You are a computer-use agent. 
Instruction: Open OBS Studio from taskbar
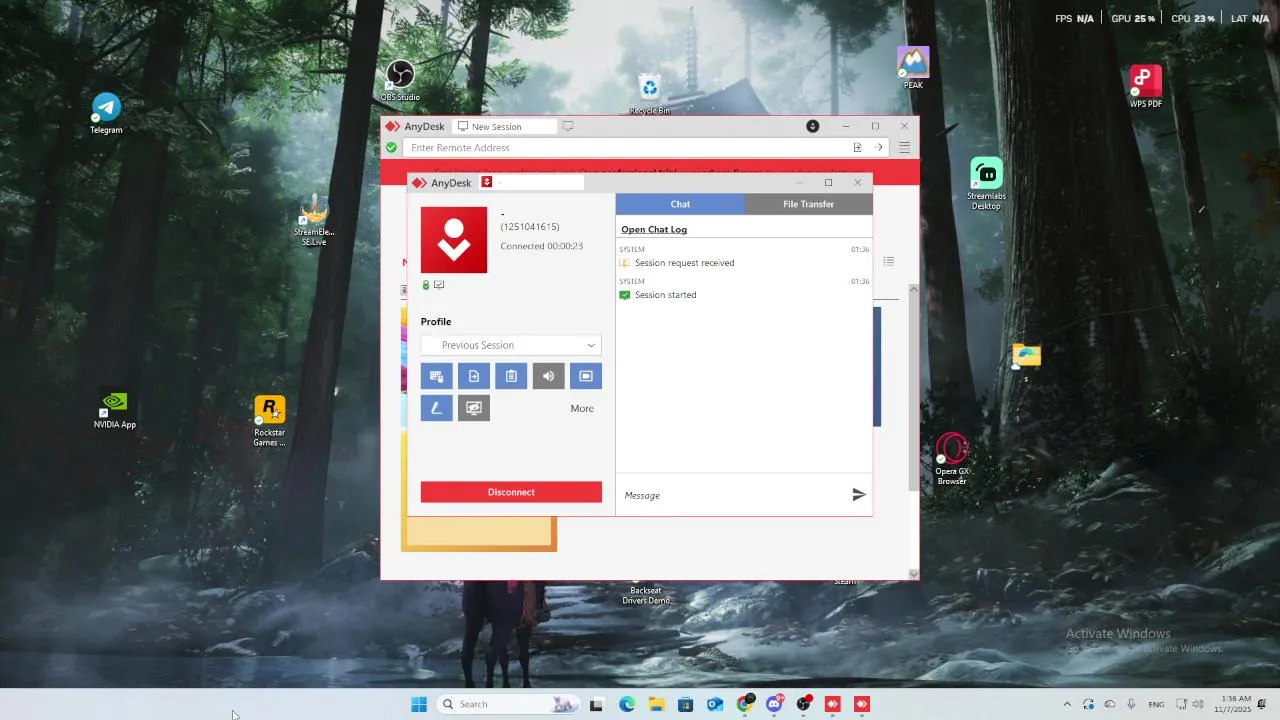[803, 704]
